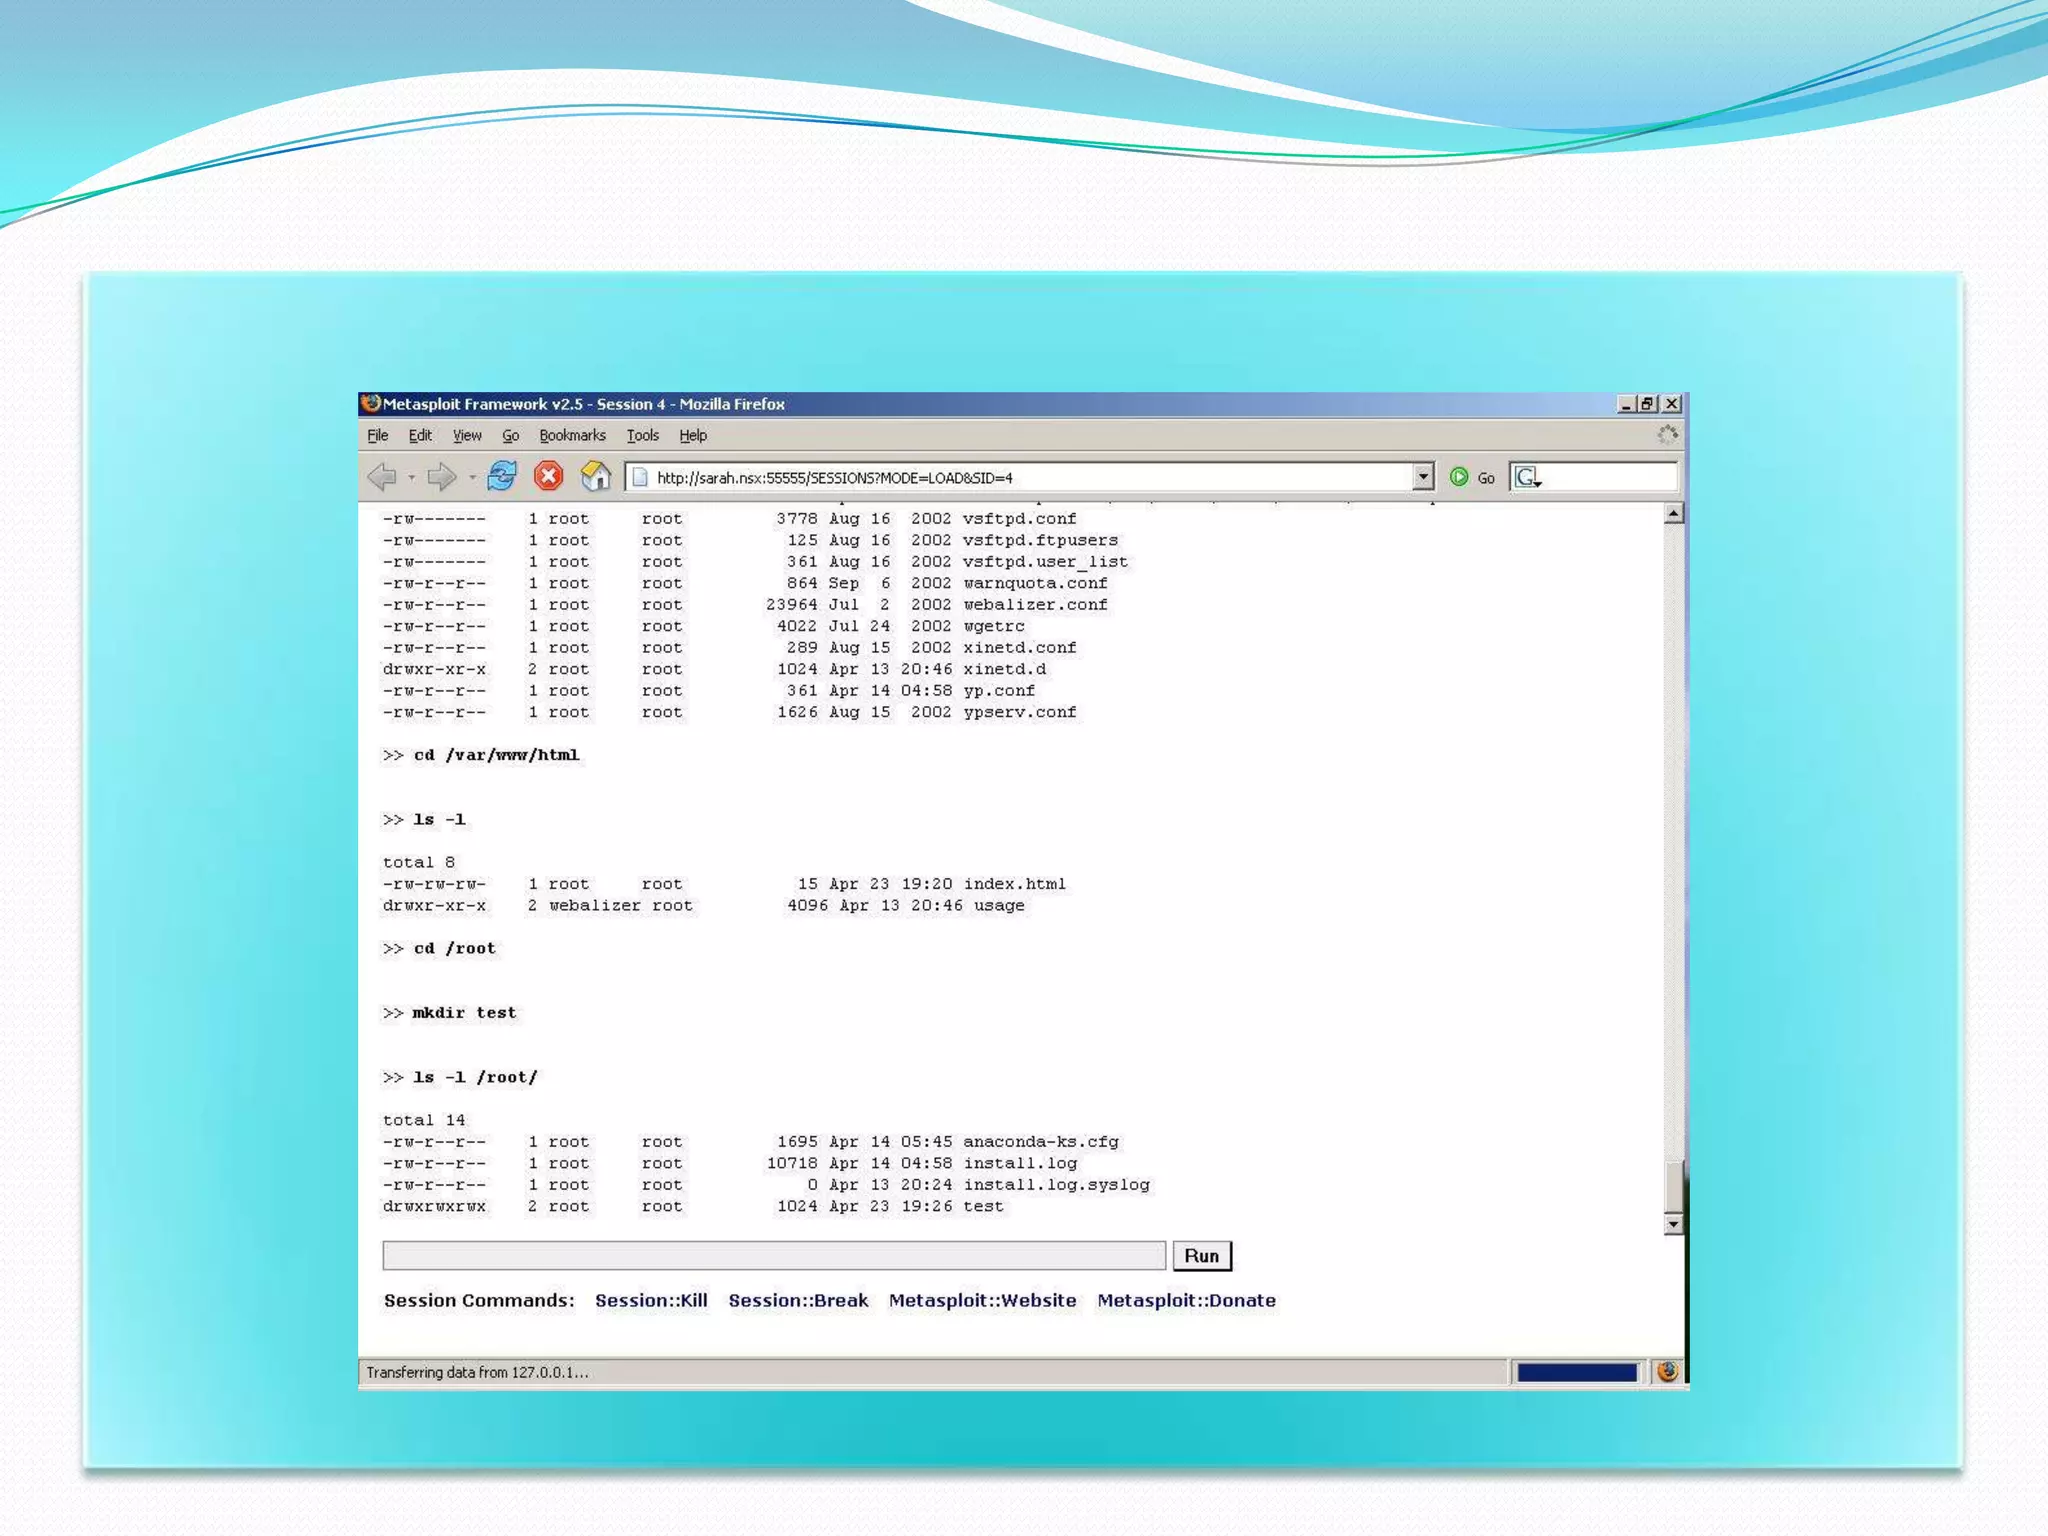Open the Metasploit::Website link
Image resolution: width=2048 pixels, height=1536 pixels.
(982, 1300)
